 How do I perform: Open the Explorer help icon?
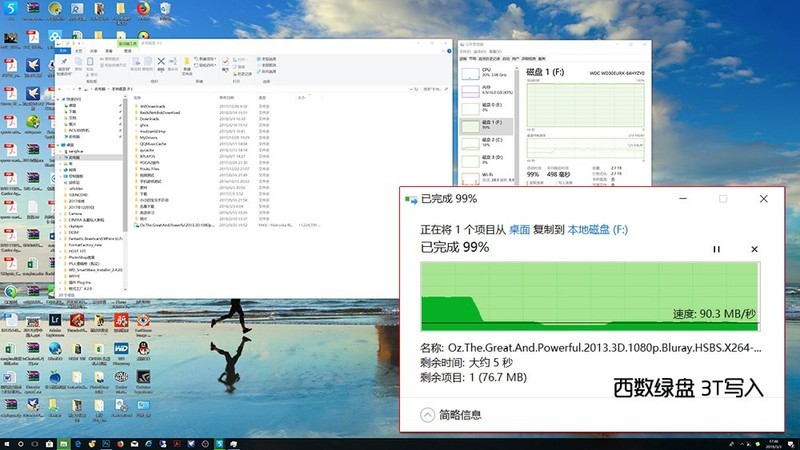(449, 51)
